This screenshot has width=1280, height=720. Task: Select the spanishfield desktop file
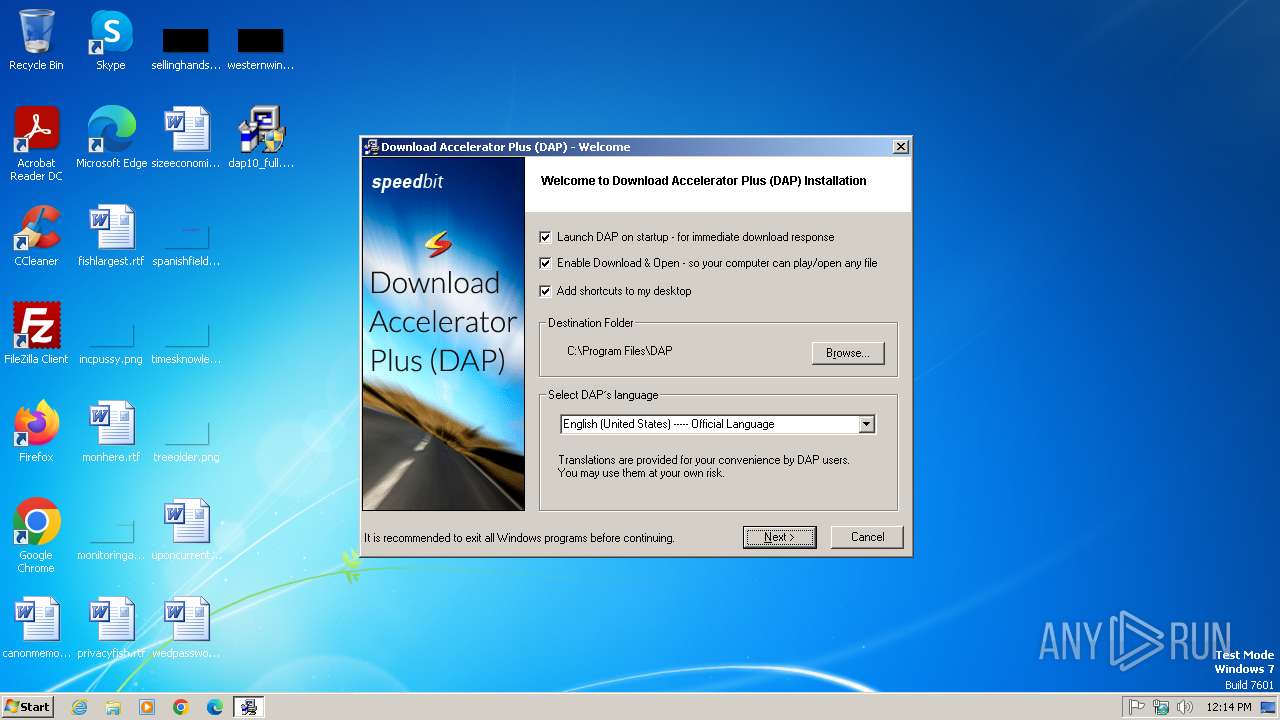point(186,244)
